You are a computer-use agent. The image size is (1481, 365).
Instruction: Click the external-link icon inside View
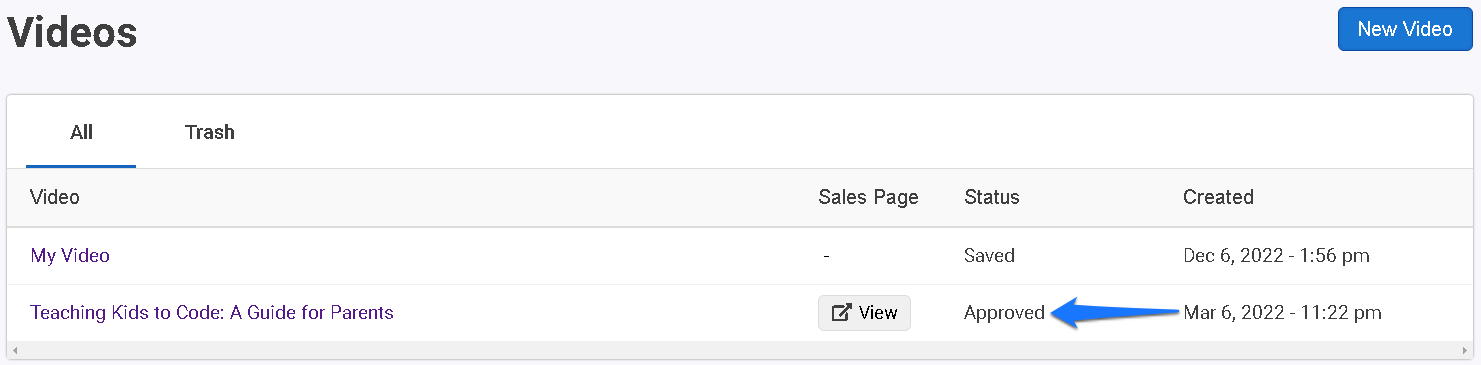pos(841,313)
